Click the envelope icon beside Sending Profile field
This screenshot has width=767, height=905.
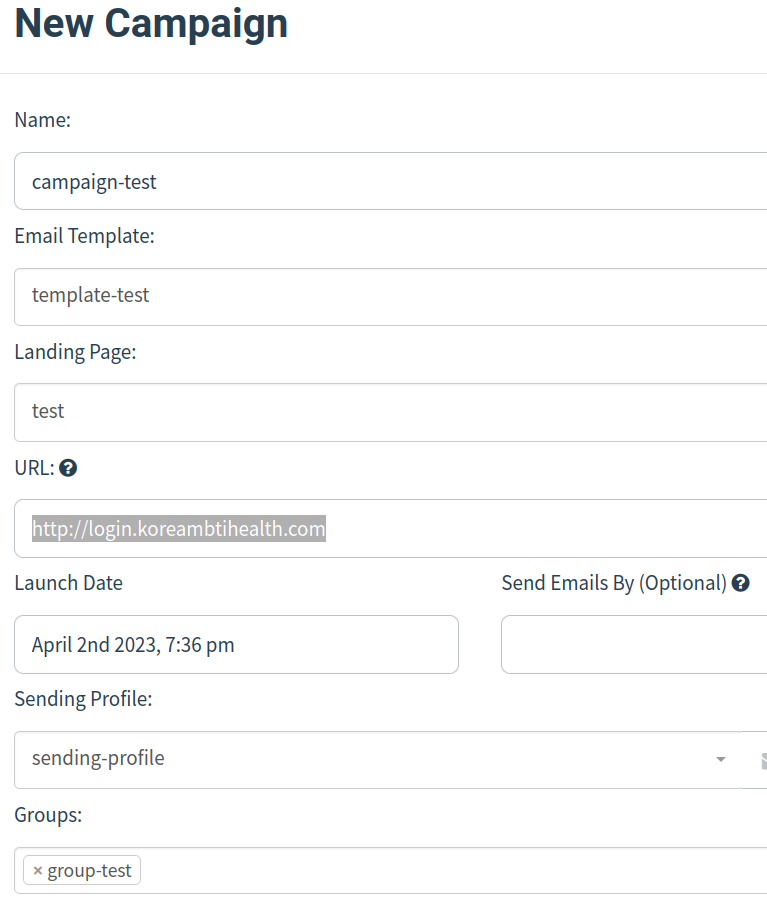click(x=762, y=760)
